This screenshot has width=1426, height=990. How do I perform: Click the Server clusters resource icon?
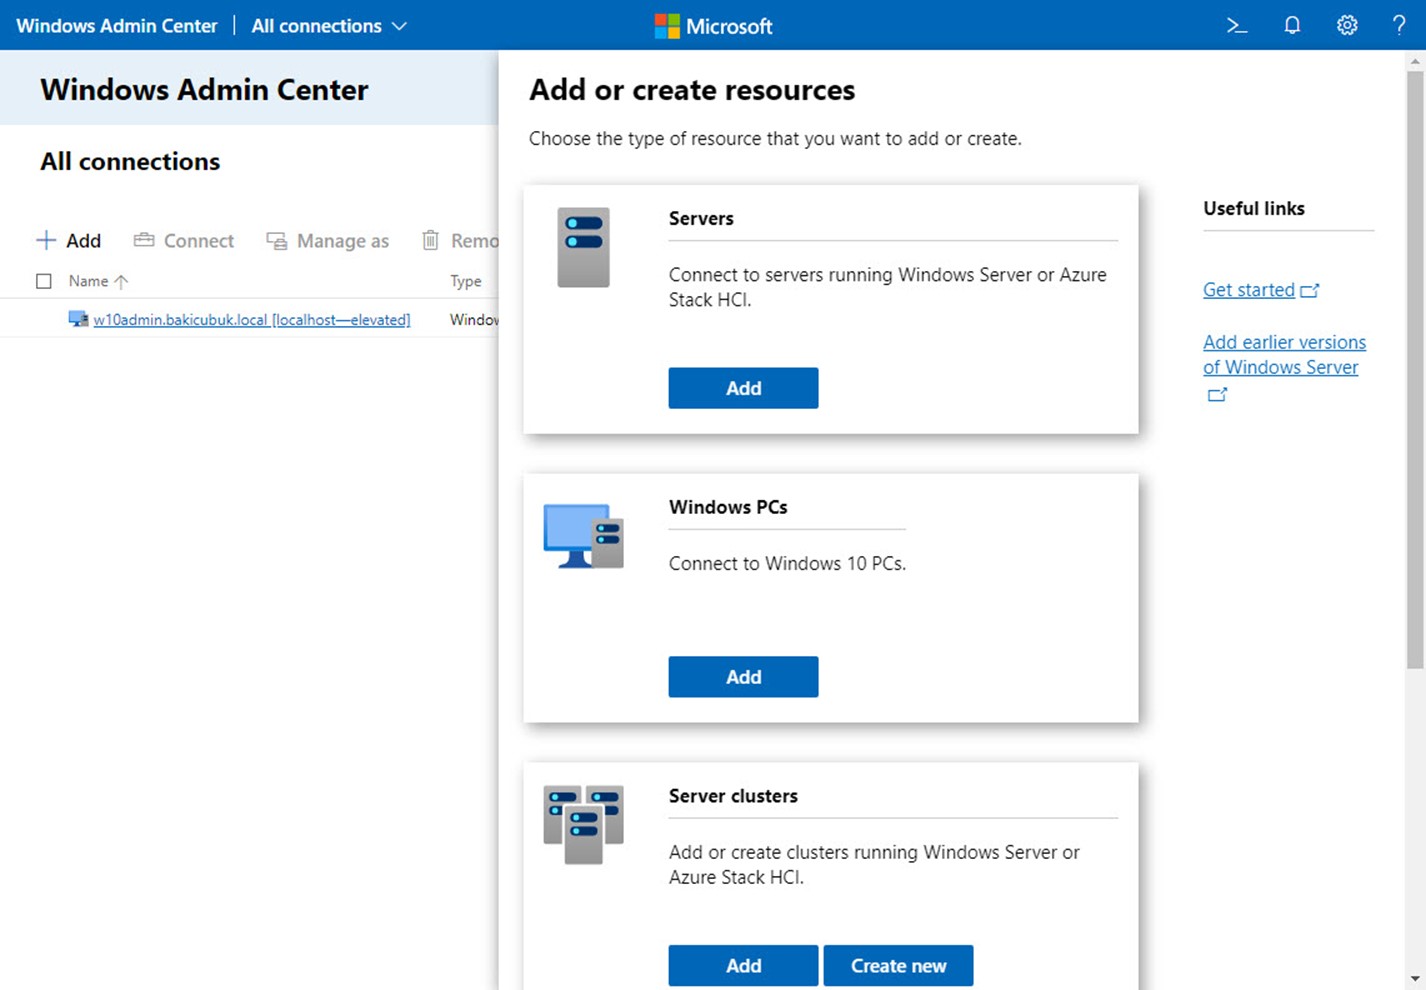click(x=584, y=824)
